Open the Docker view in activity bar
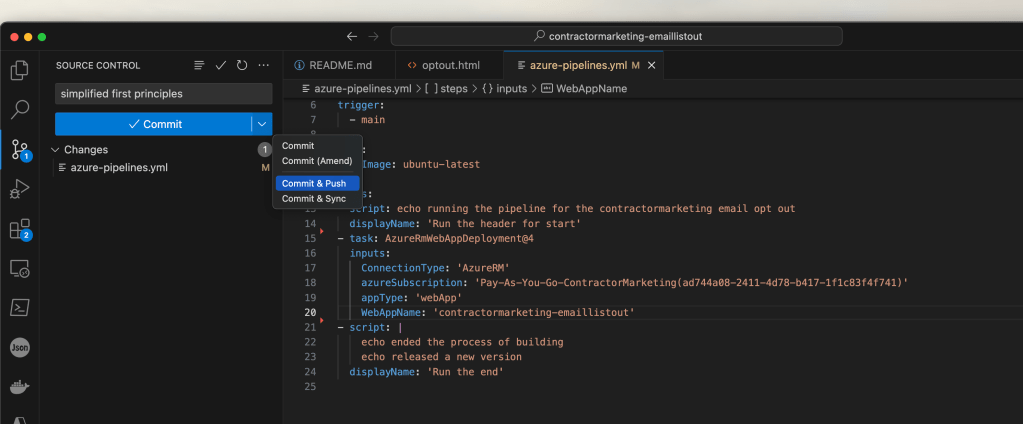This screenshot has width=1023, height=424. [20, 387]
